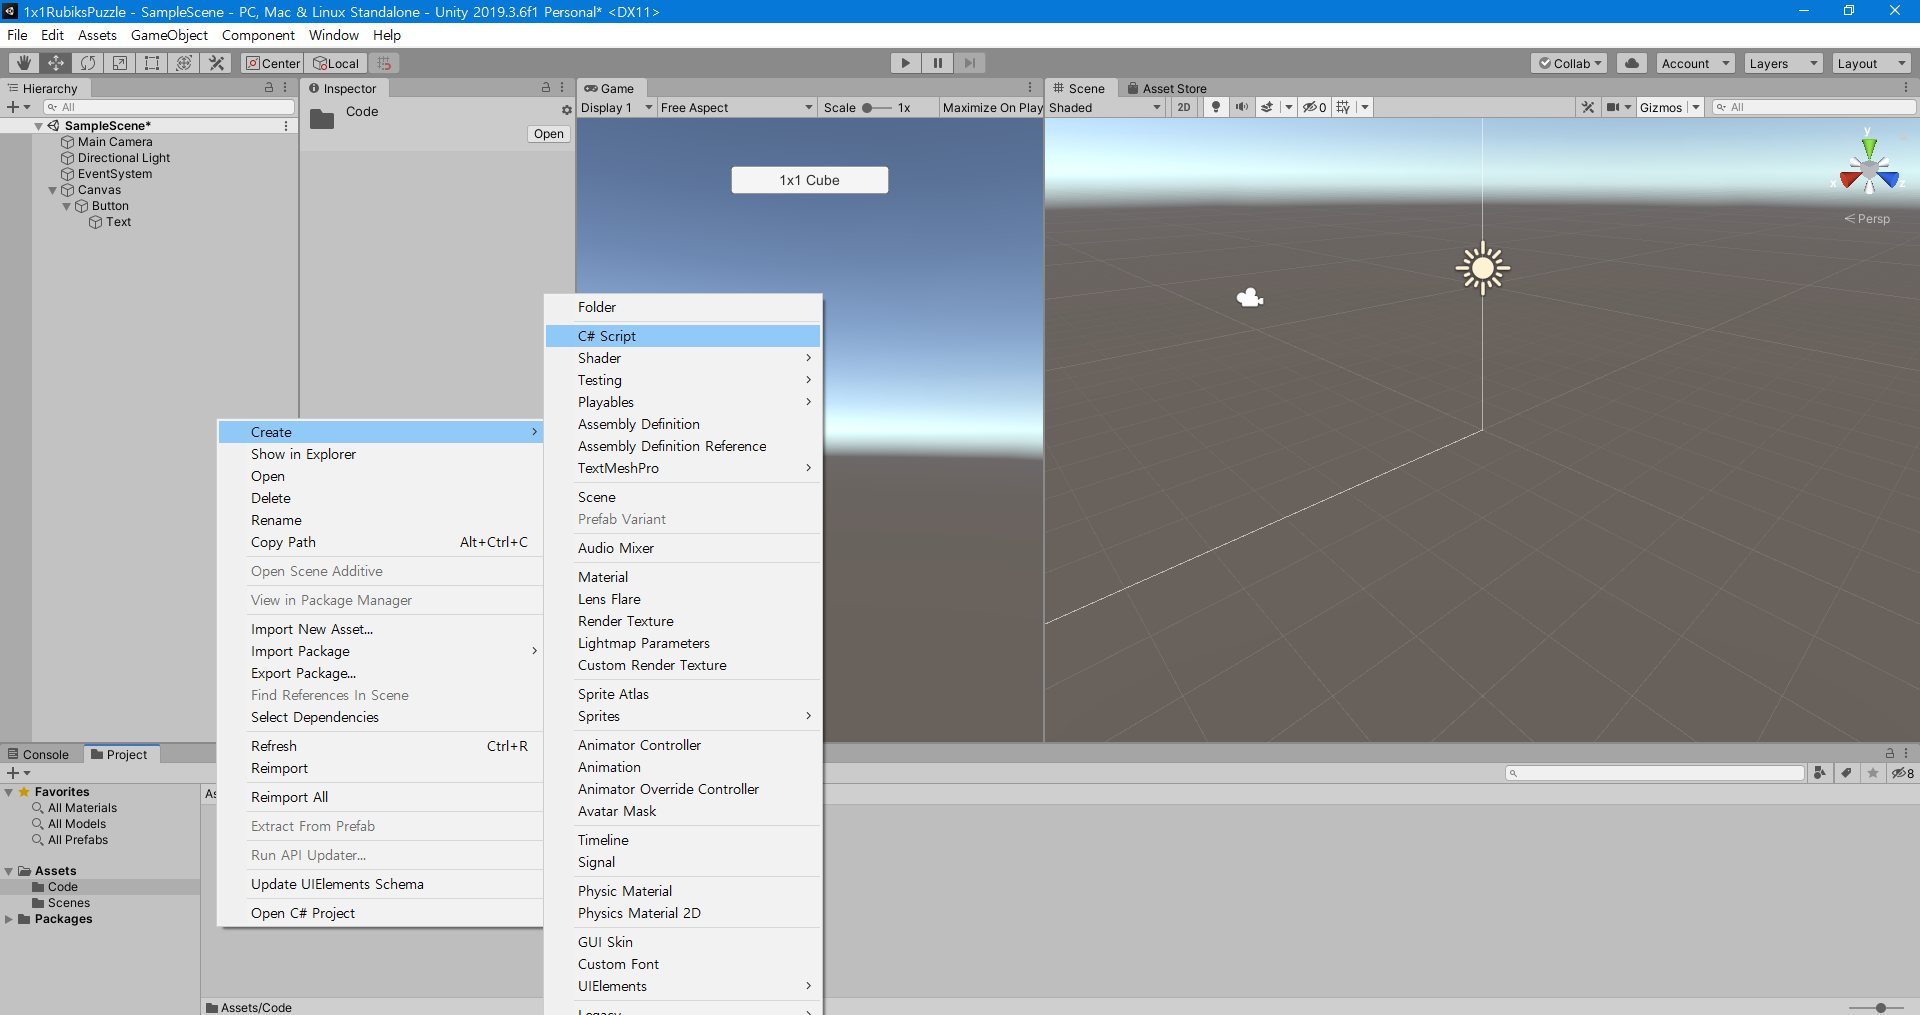Choose Show in Explorer from context menu
The width and height of the screenshot is (1920, 1015).
click(x=380, y=454)
